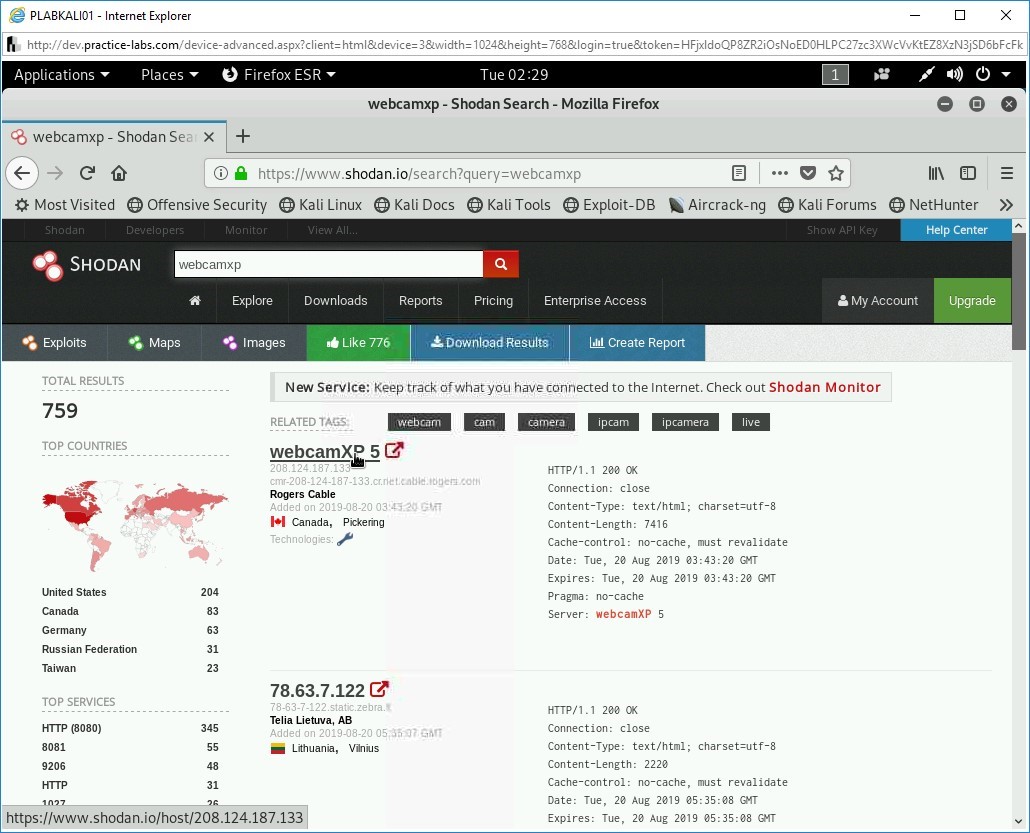This screenshot has height=833, width=1030.
Task: Expand the overflow bookmarks chevron
Action: pos(1006,204)
